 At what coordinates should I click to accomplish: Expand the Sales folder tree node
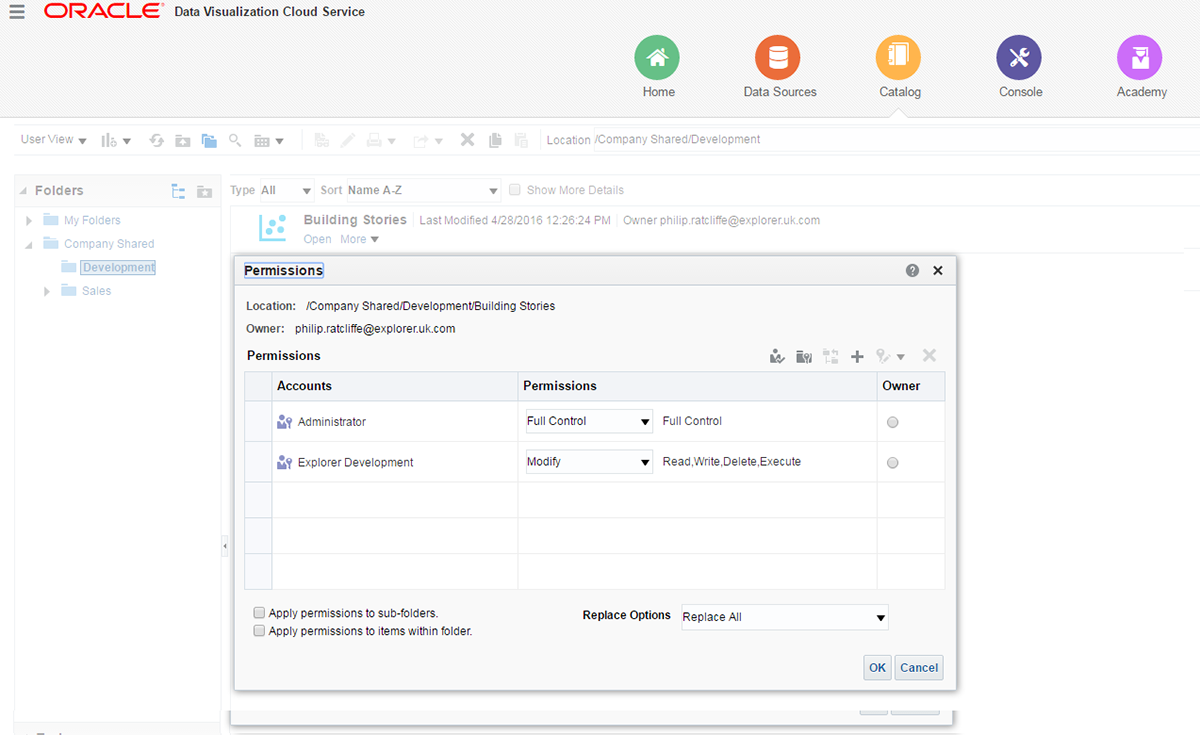[47, 291]
